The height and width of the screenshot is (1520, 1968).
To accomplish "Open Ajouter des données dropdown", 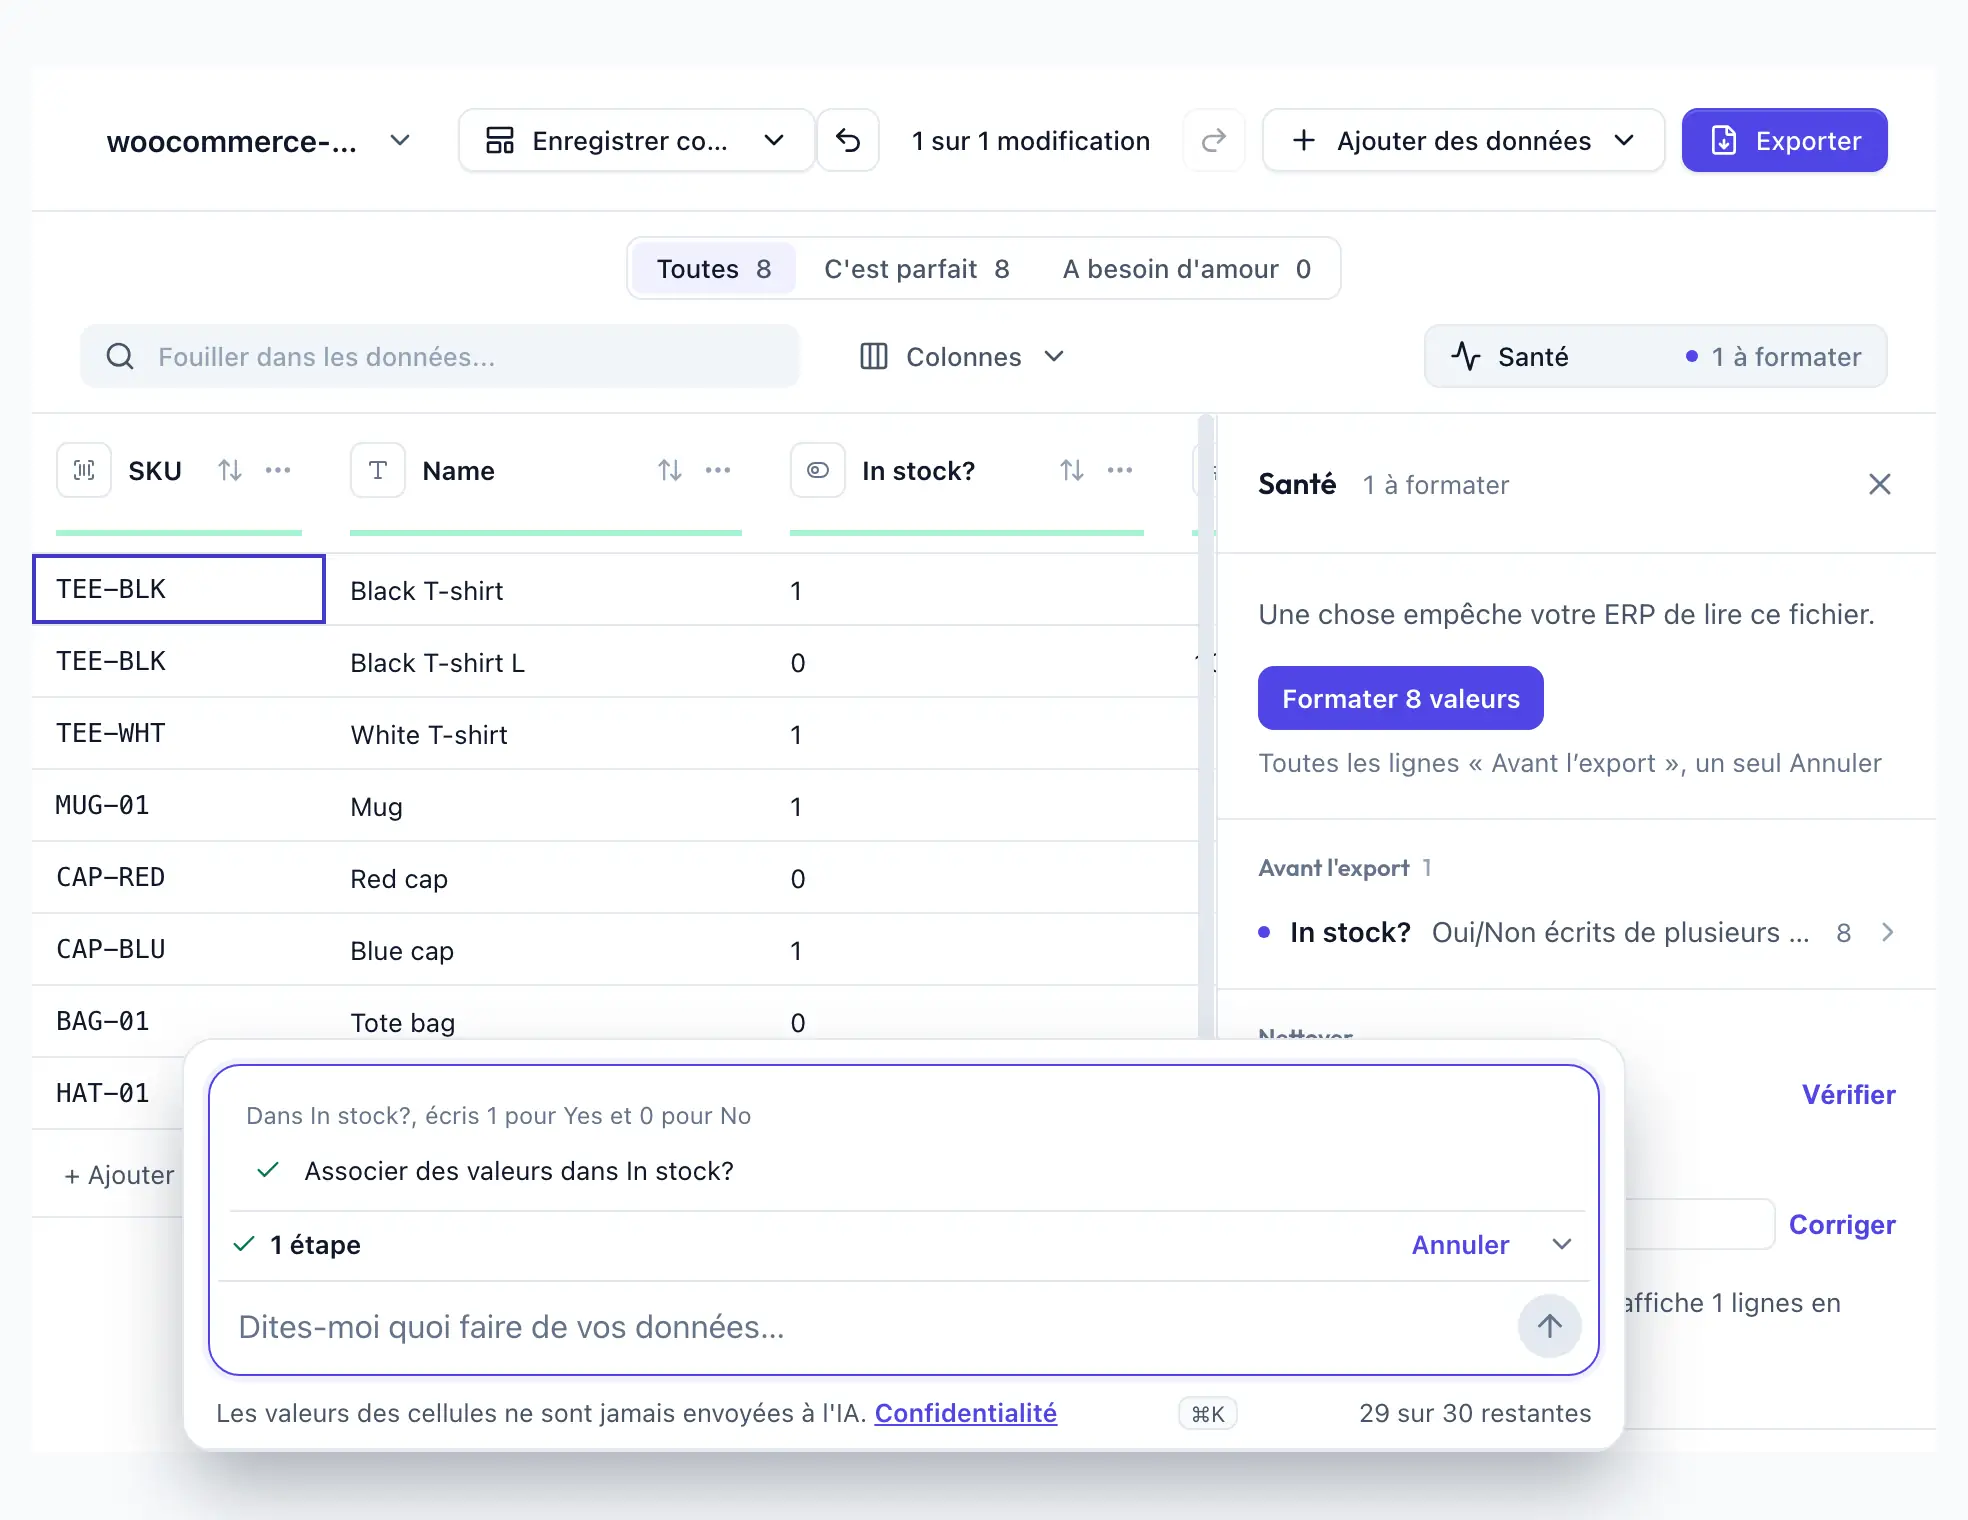I will [x=1464, y=141].
